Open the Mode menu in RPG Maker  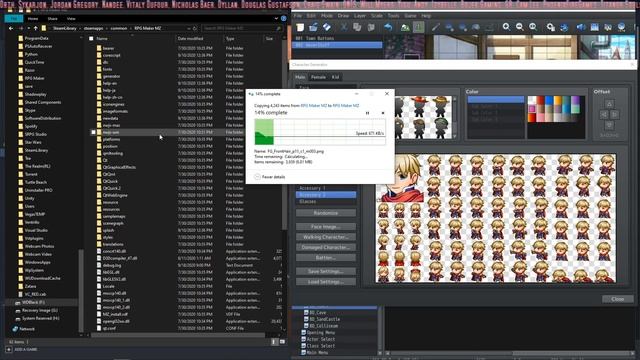pos(327,16)
